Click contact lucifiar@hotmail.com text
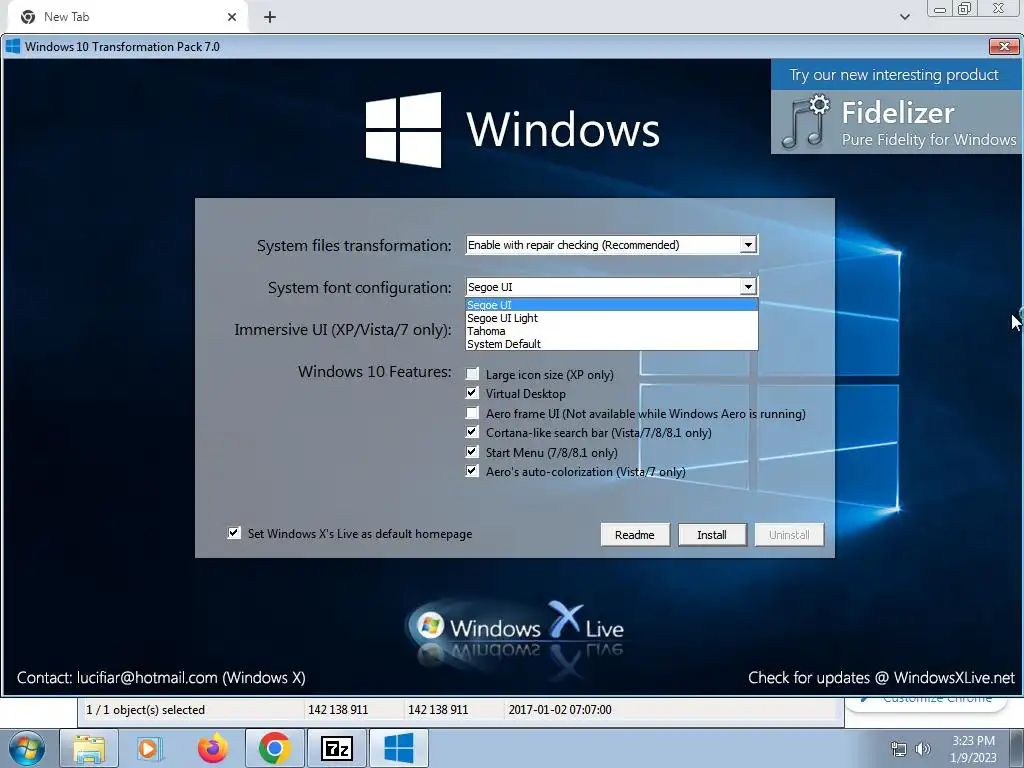Image resolution: width=1024 pixels, height=768 pixels. coord(161,678)
